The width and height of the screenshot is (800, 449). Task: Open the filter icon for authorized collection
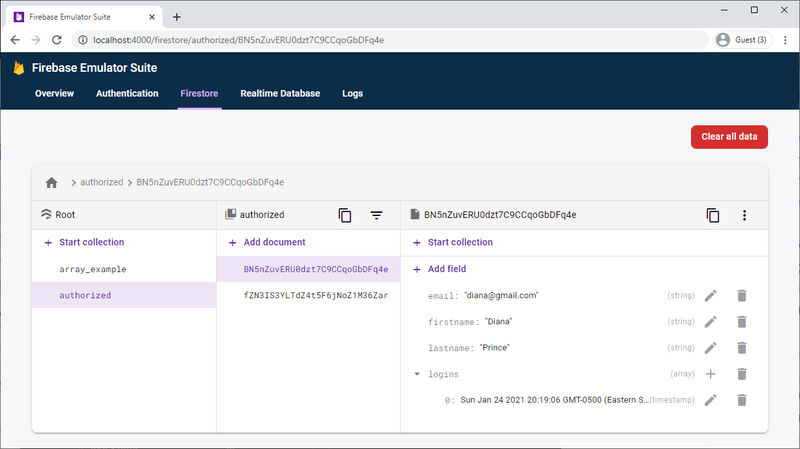click(377, 215)
